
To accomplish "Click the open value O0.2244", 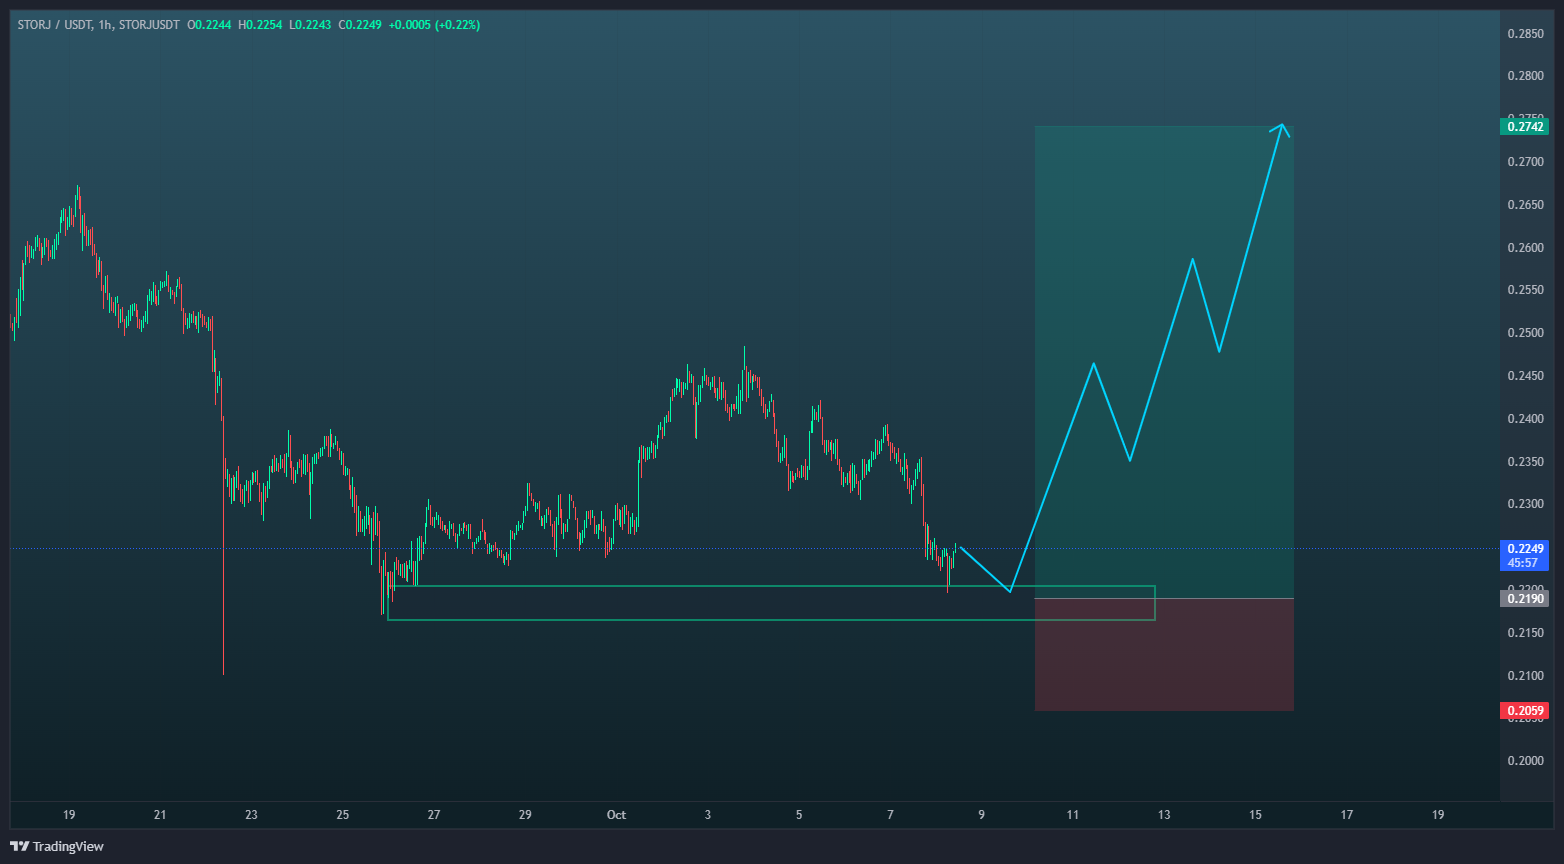I will [208, 25].
